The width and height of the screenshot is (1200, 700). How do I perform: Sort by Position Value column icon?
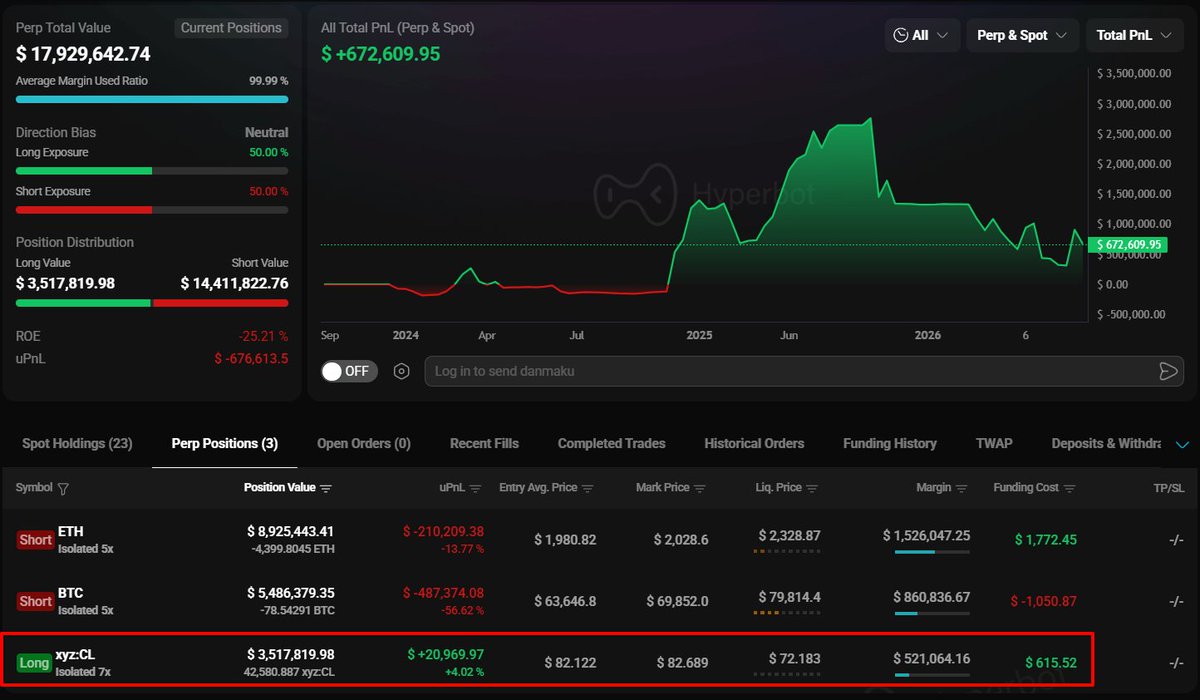pyautogui.click(x=326, y=488)
